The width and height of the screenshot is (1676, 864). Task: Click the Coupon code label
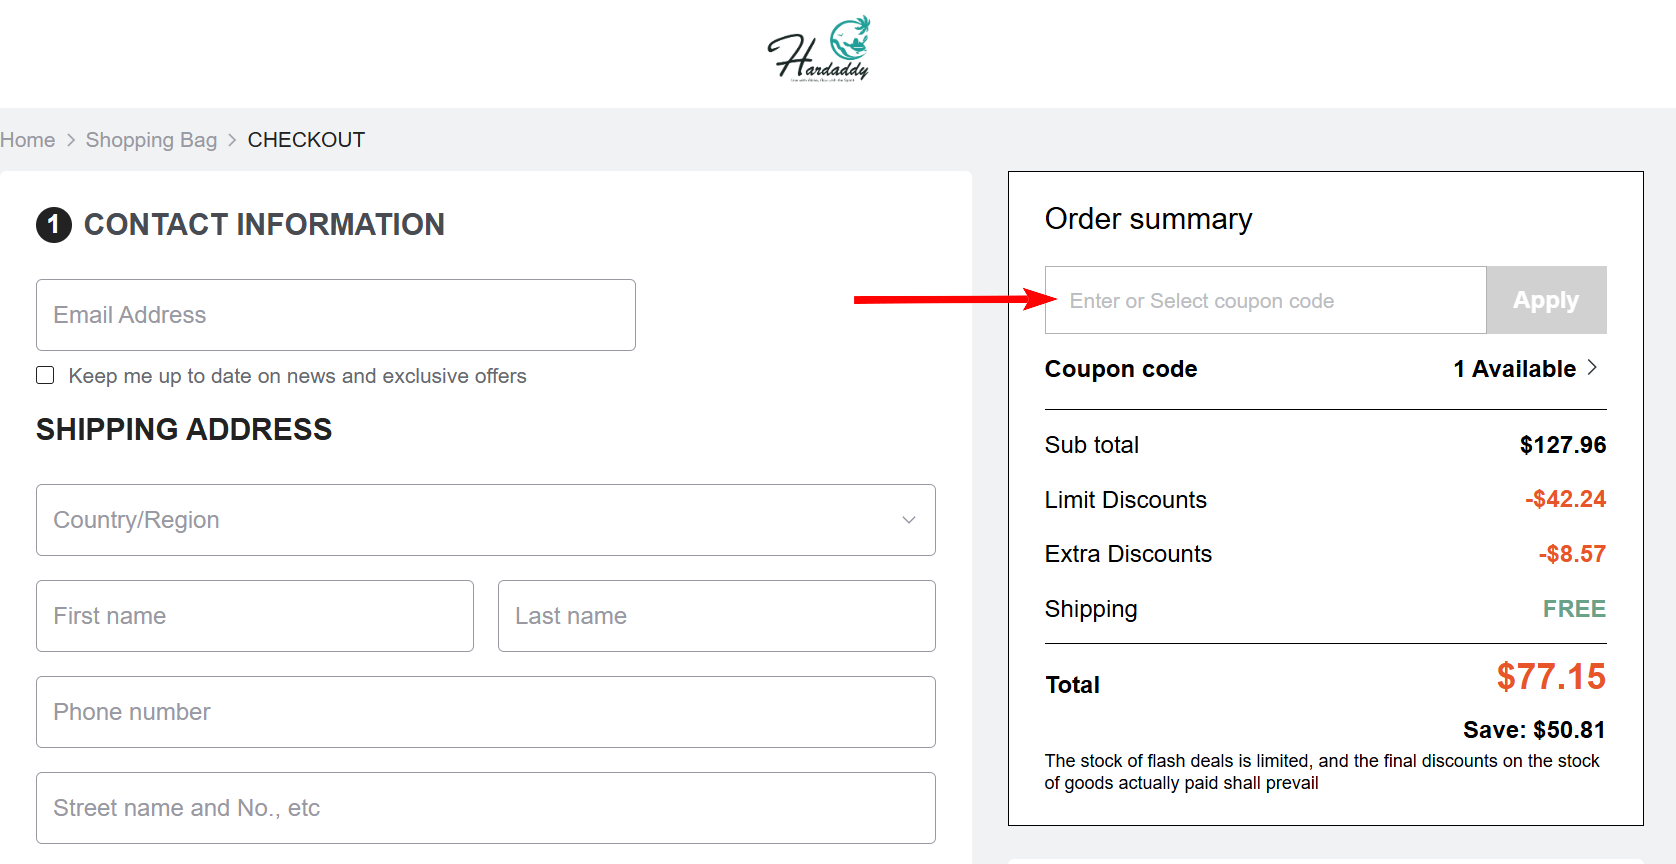point(1121,369)
